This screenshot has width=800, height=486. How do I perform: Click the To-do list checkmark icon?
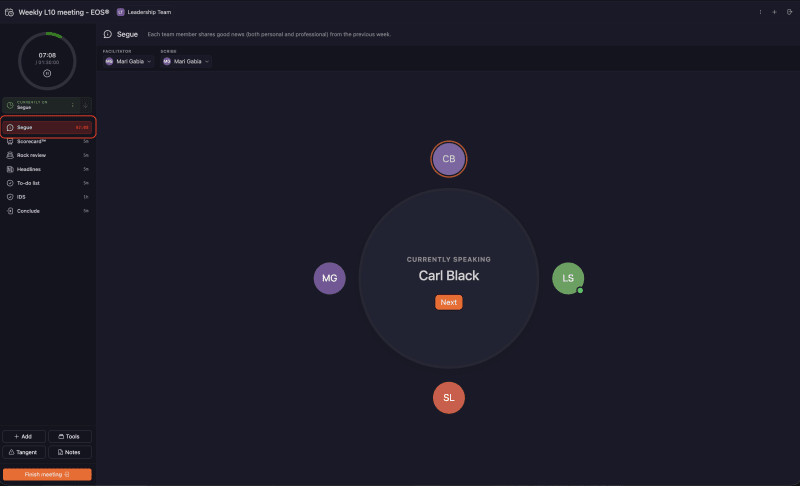[10, 183]
